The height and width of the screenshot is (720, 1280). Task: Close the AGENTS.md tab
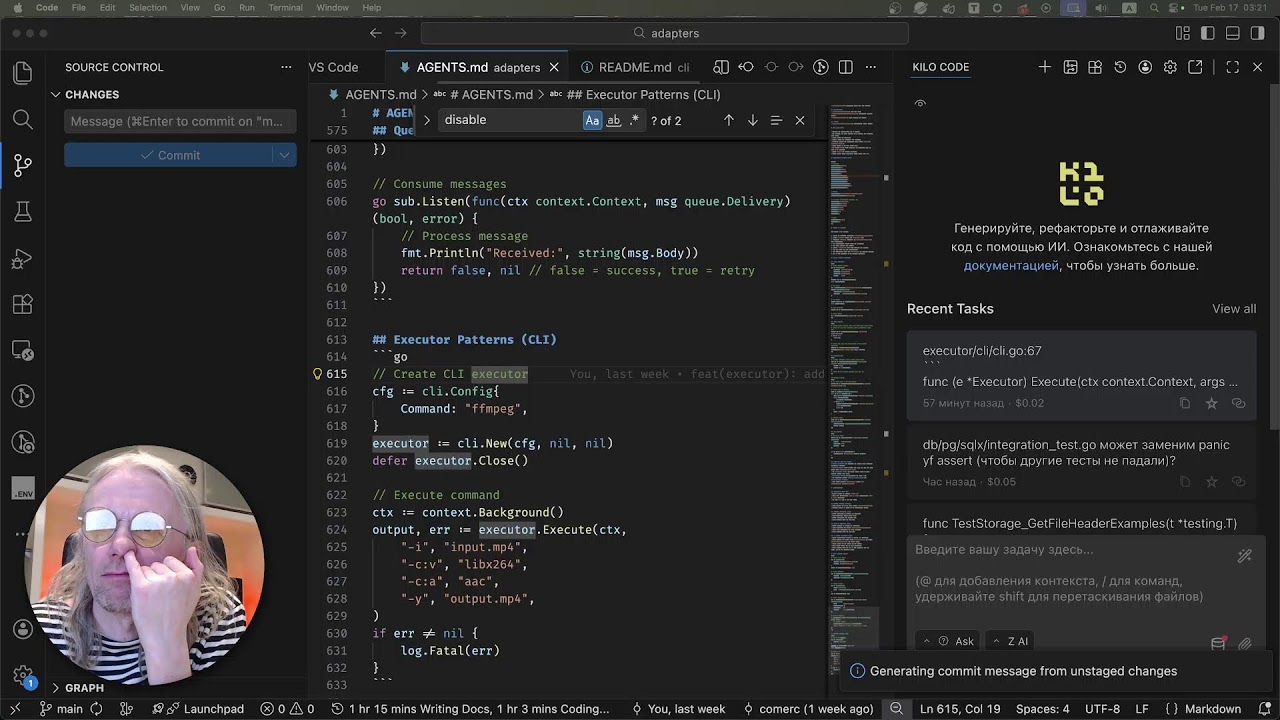click(554, 67)
